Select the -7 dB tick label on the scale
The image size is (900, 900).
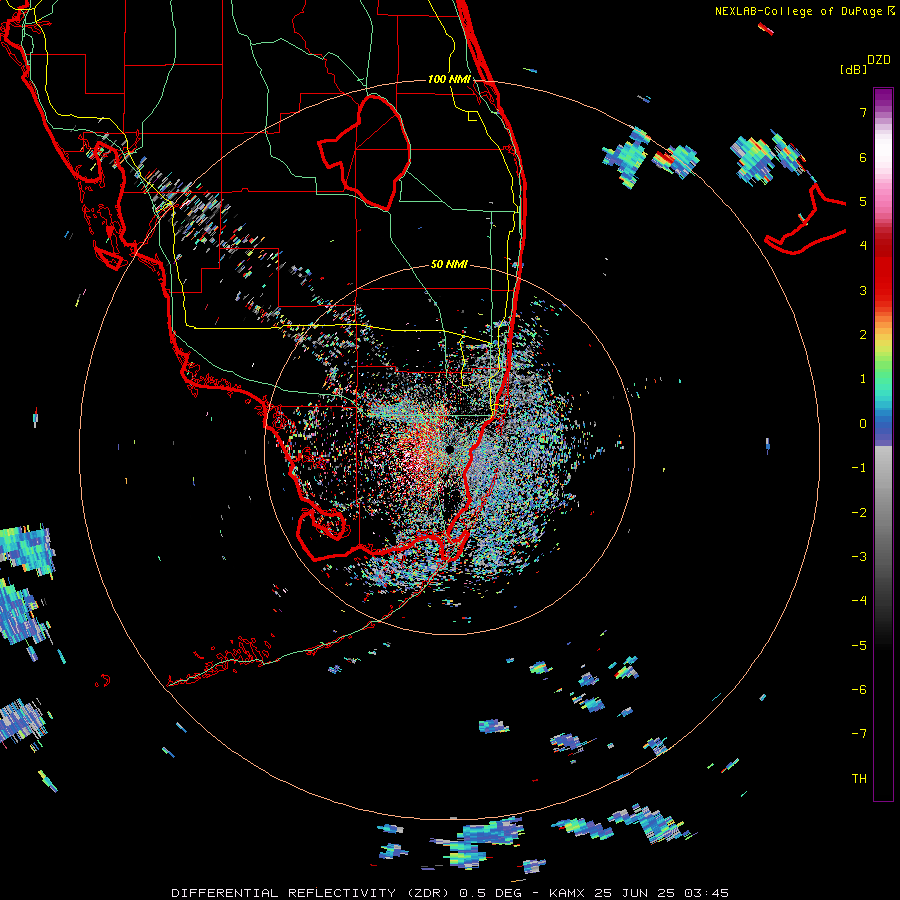pyautogui.click(x=859, y=734)
